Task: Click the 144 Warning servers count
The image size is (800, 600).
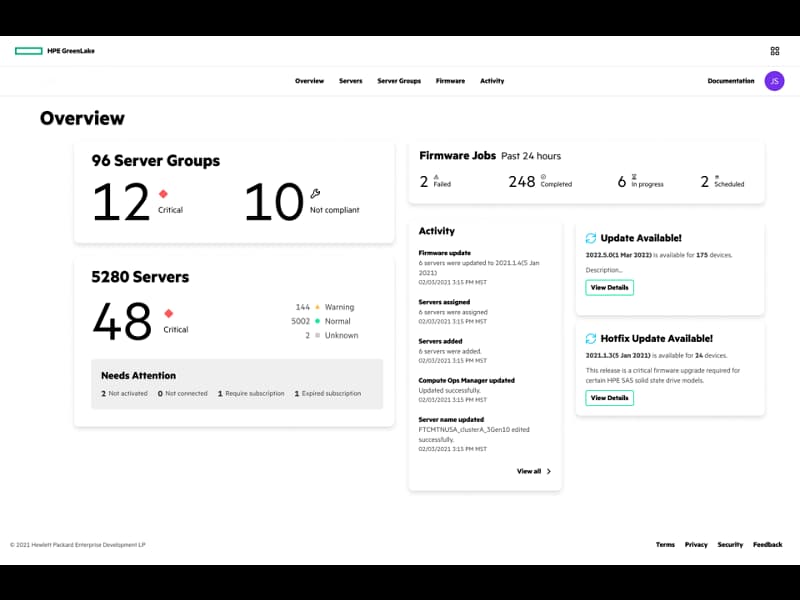Action: tap(303, 307)
